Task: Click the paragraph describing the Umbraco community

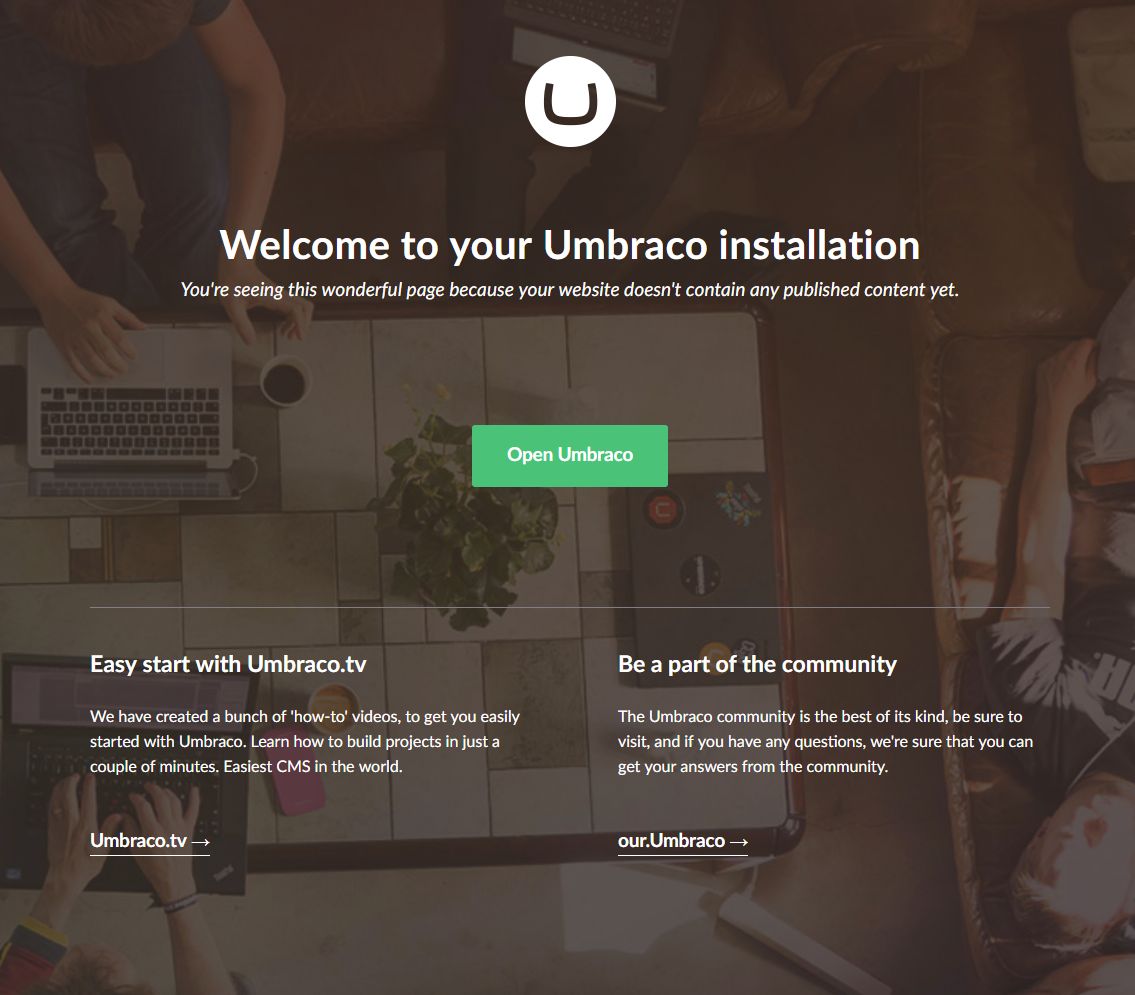Action: tap(825, 741)
